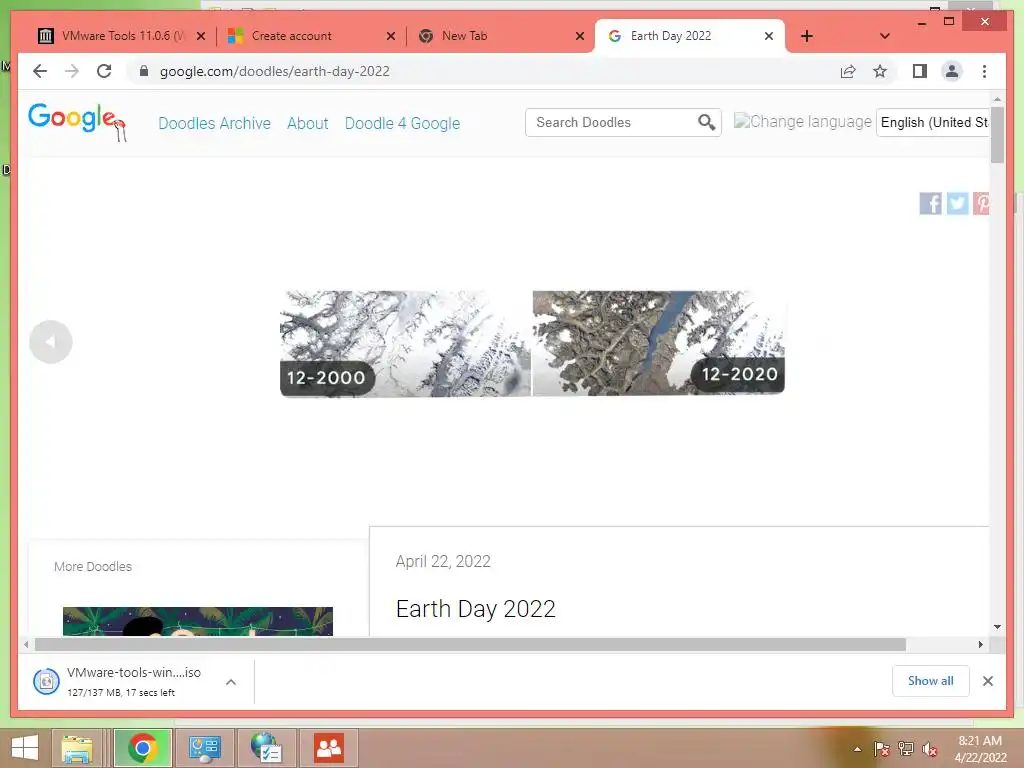Go back to the previous page
The width and height of the screenshot is (1024, 768).
[x=40, y=71]
